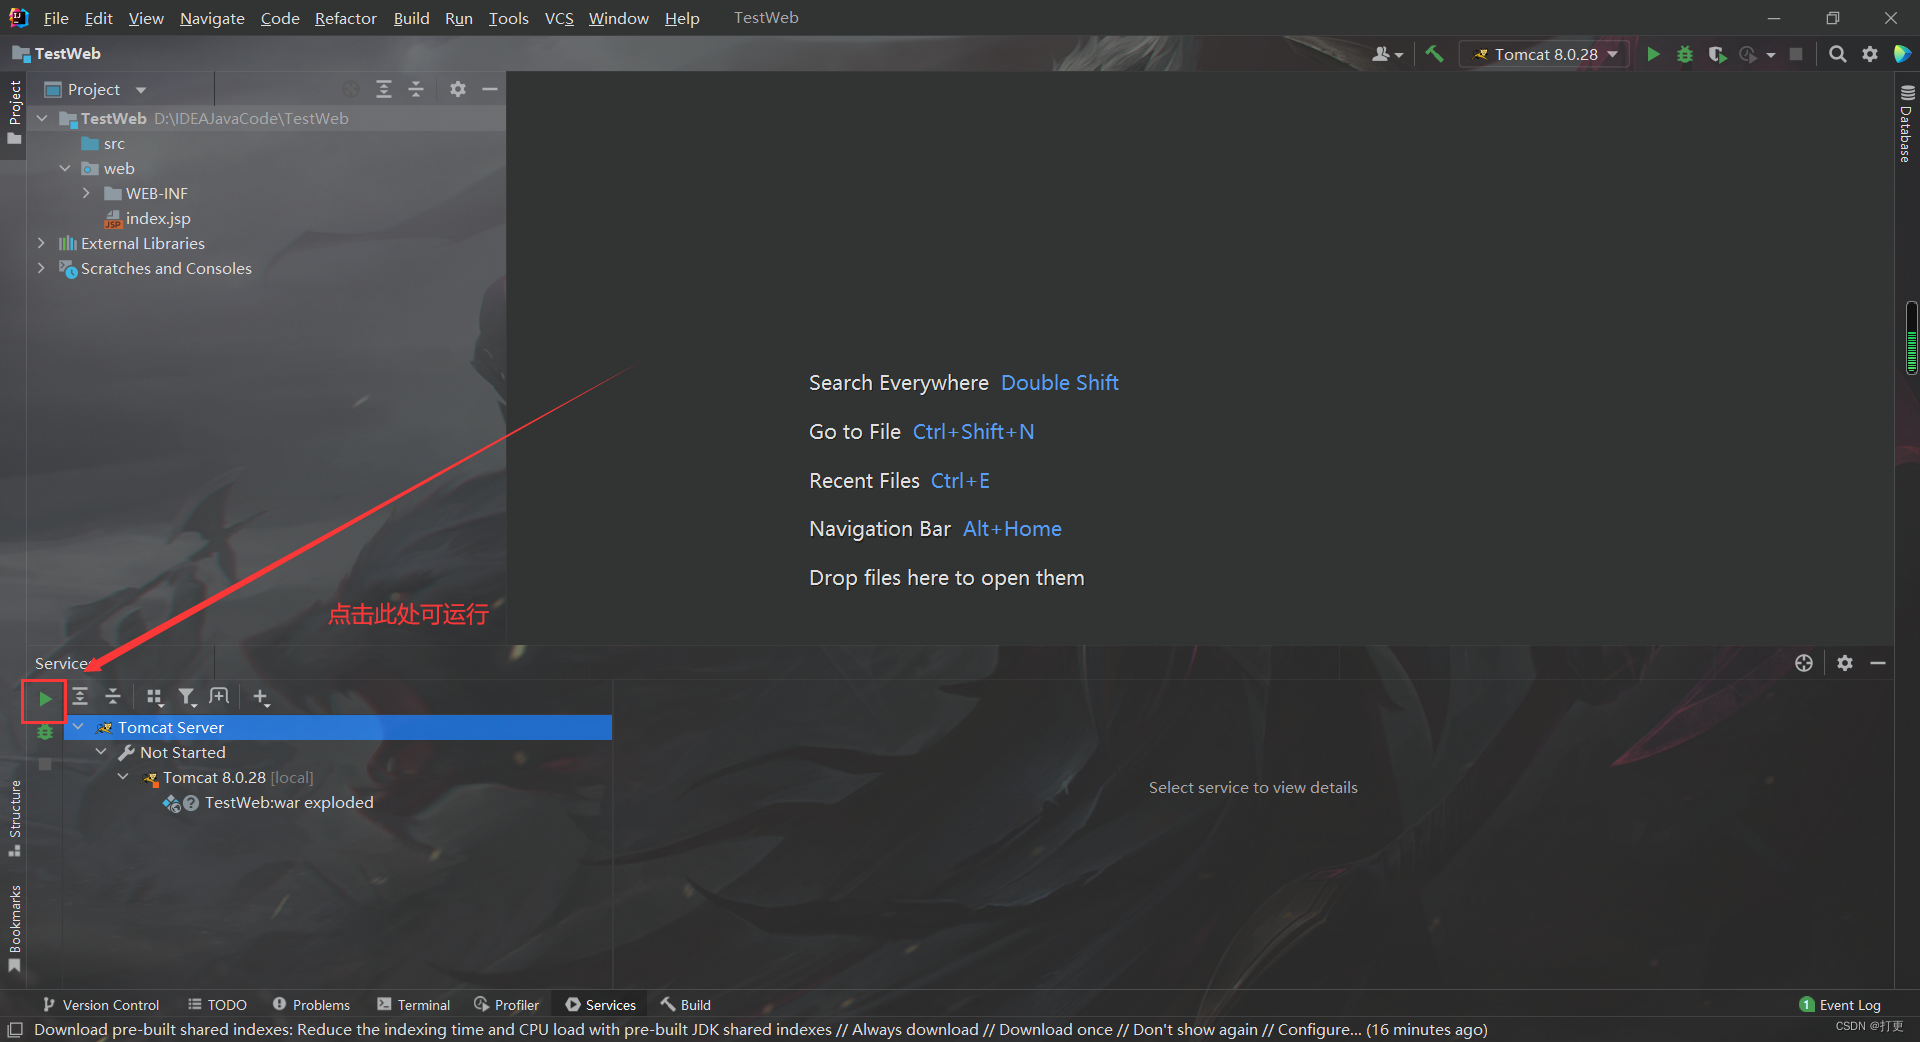The image size is (1920, 1042).
Task: Expand all in the Project panel toolbar
Action: (383, 89)
